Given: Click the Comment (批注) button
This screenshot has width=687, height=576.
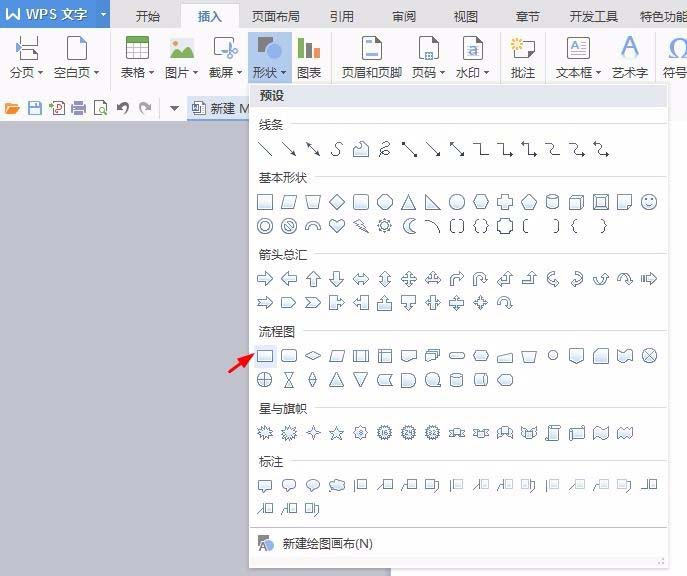Looking at the screenshot, I should [523, 58].
